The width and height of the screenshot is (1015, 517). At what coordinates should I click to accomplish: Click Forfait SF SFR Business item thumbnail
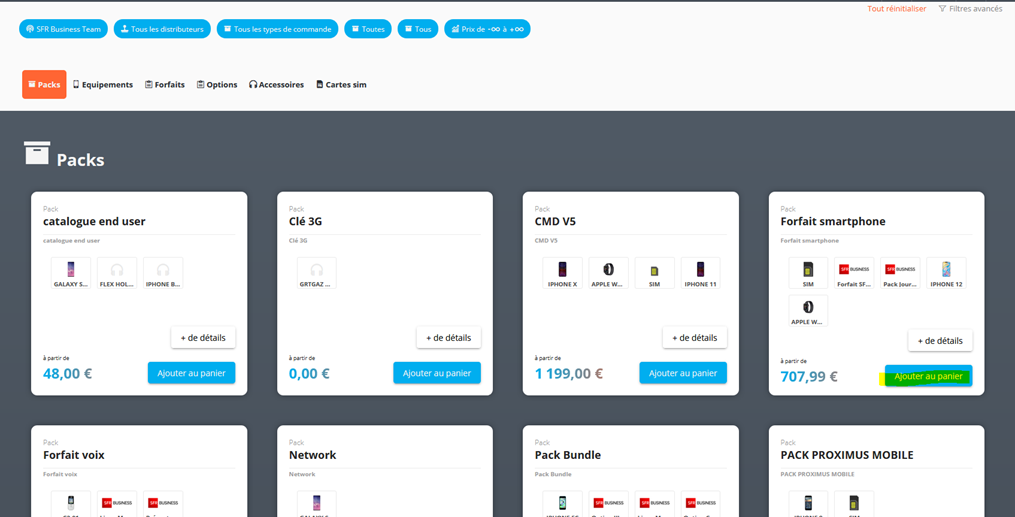[854, 273]
